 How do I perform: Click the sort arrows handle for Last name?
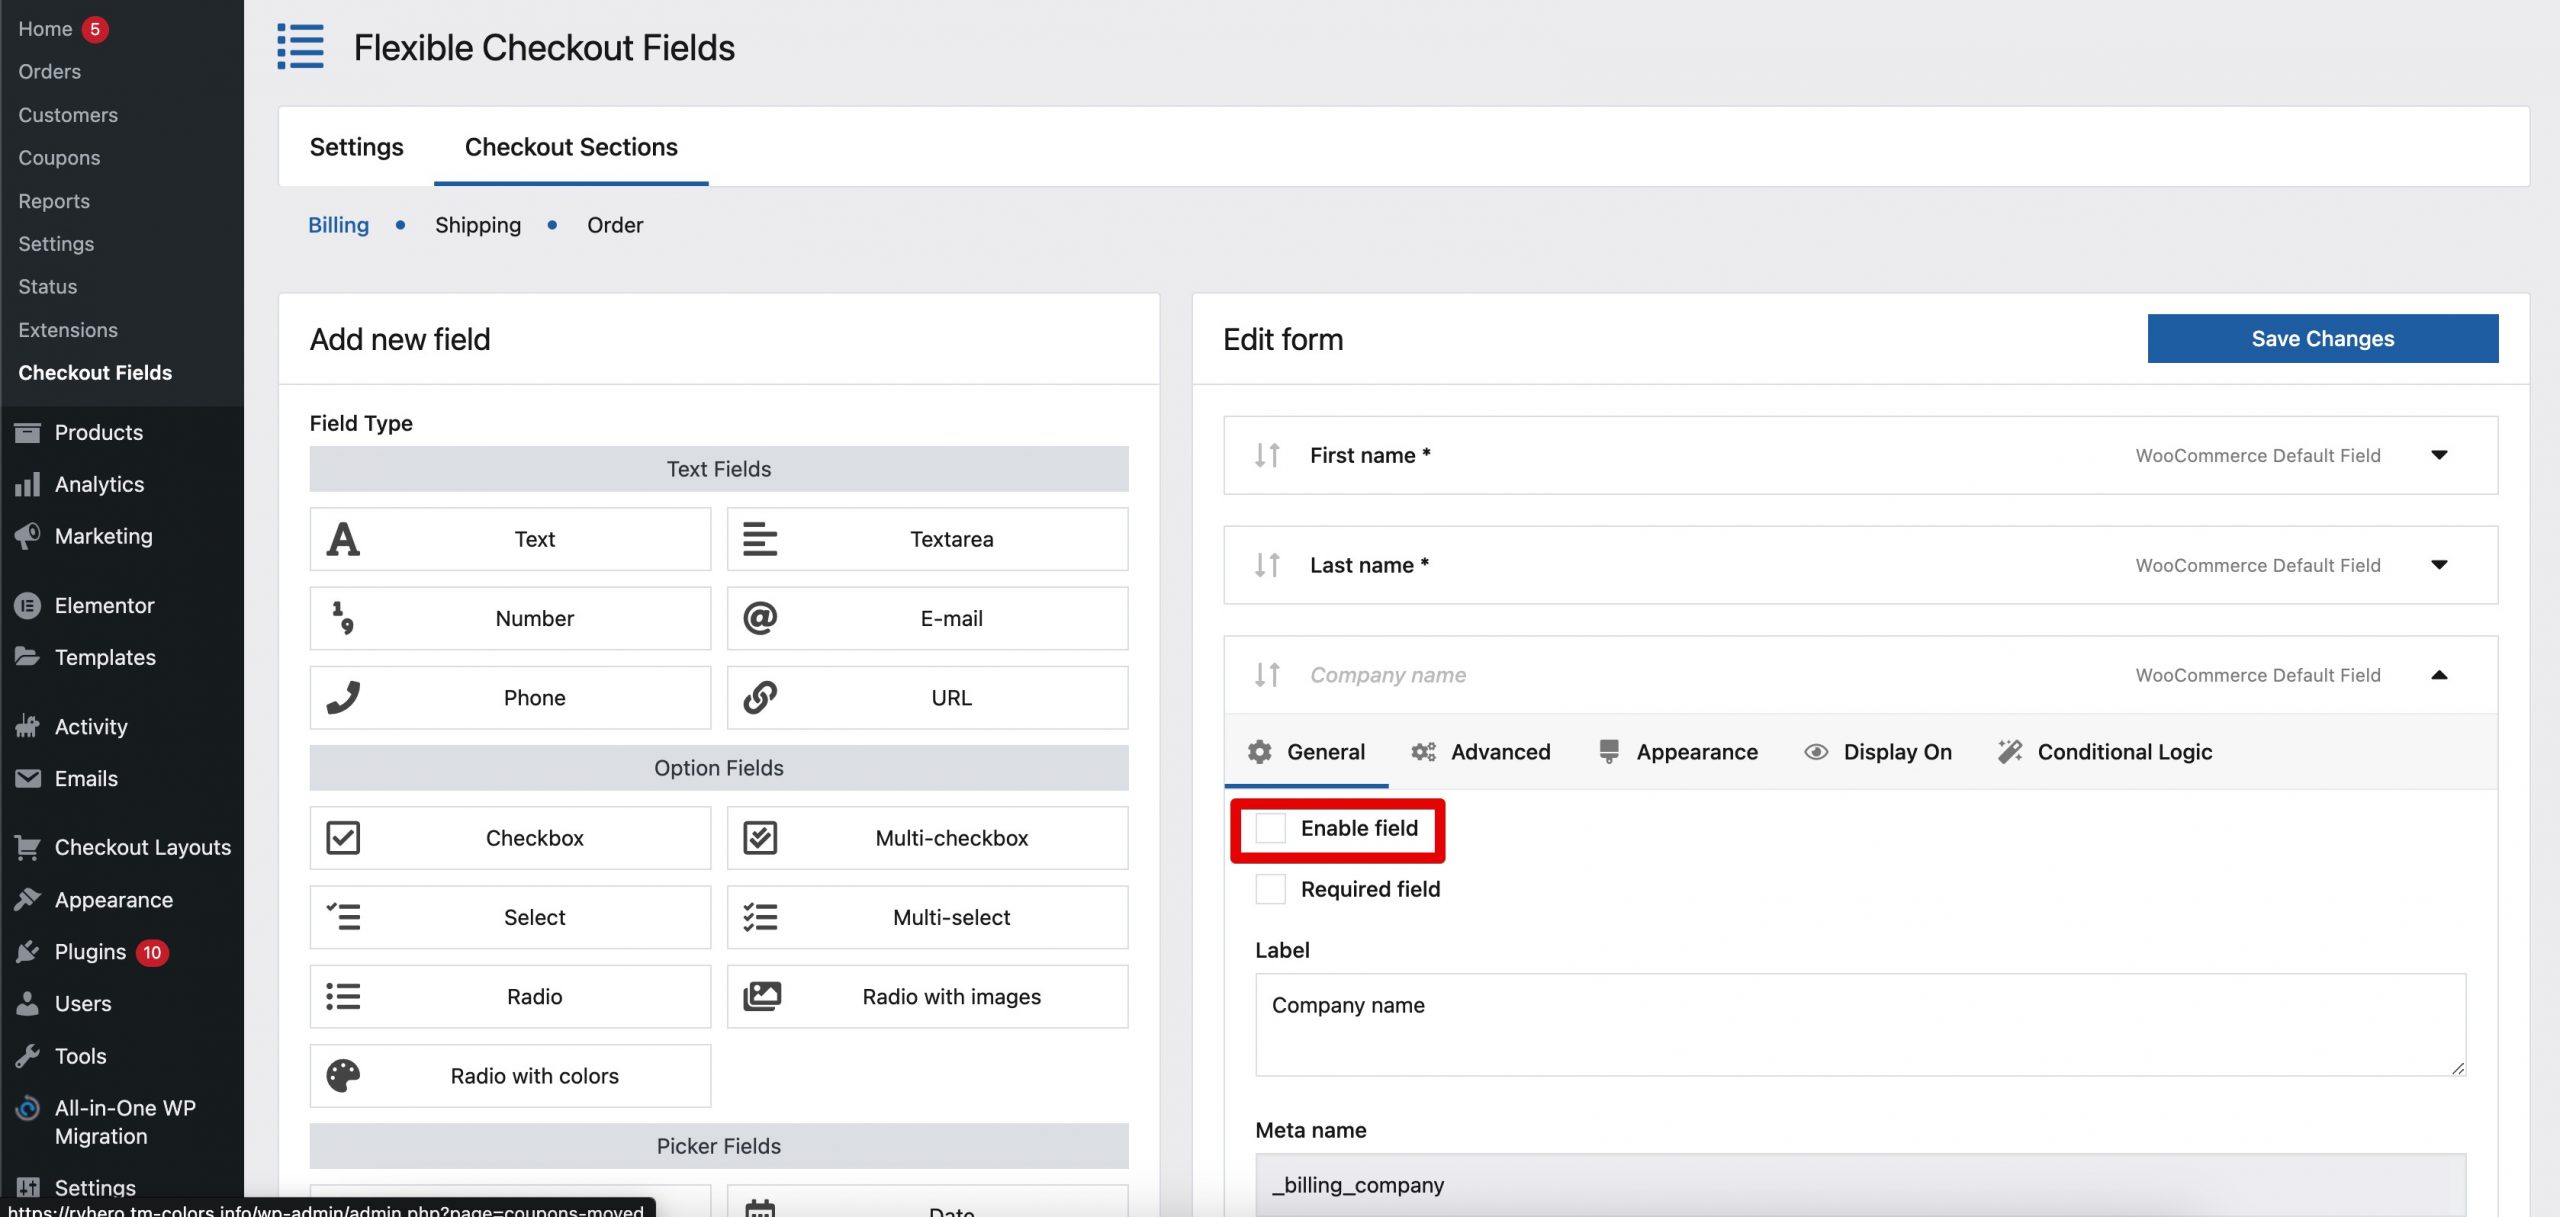pyautogui.click(x=1267, y=565)
